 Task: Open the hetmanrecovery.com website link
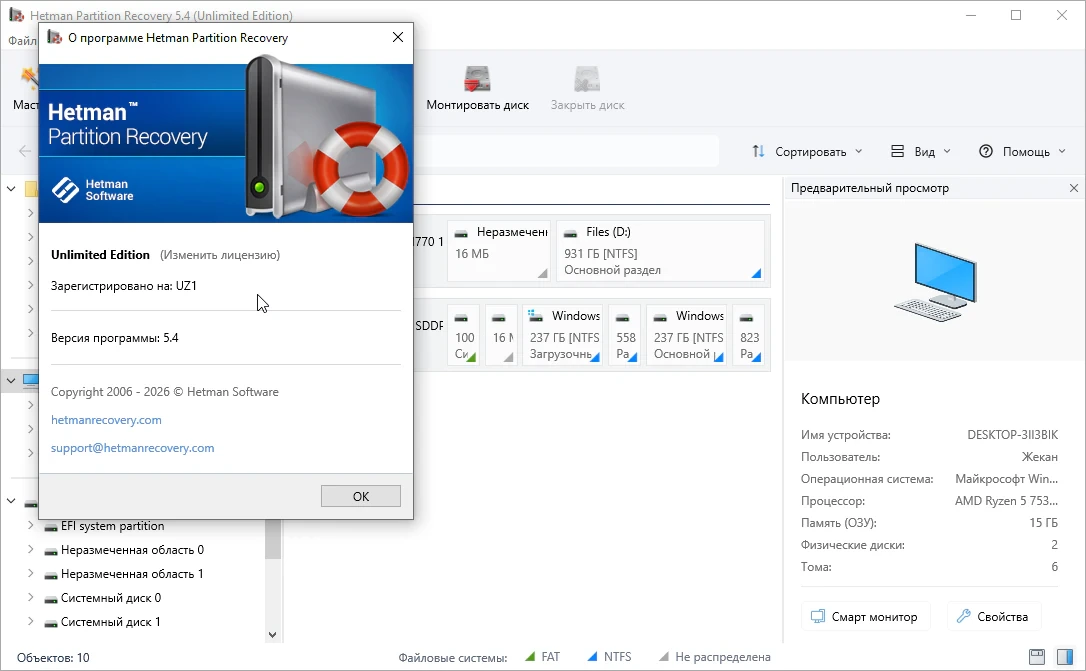pyautogui.click(x=106, y=420)
